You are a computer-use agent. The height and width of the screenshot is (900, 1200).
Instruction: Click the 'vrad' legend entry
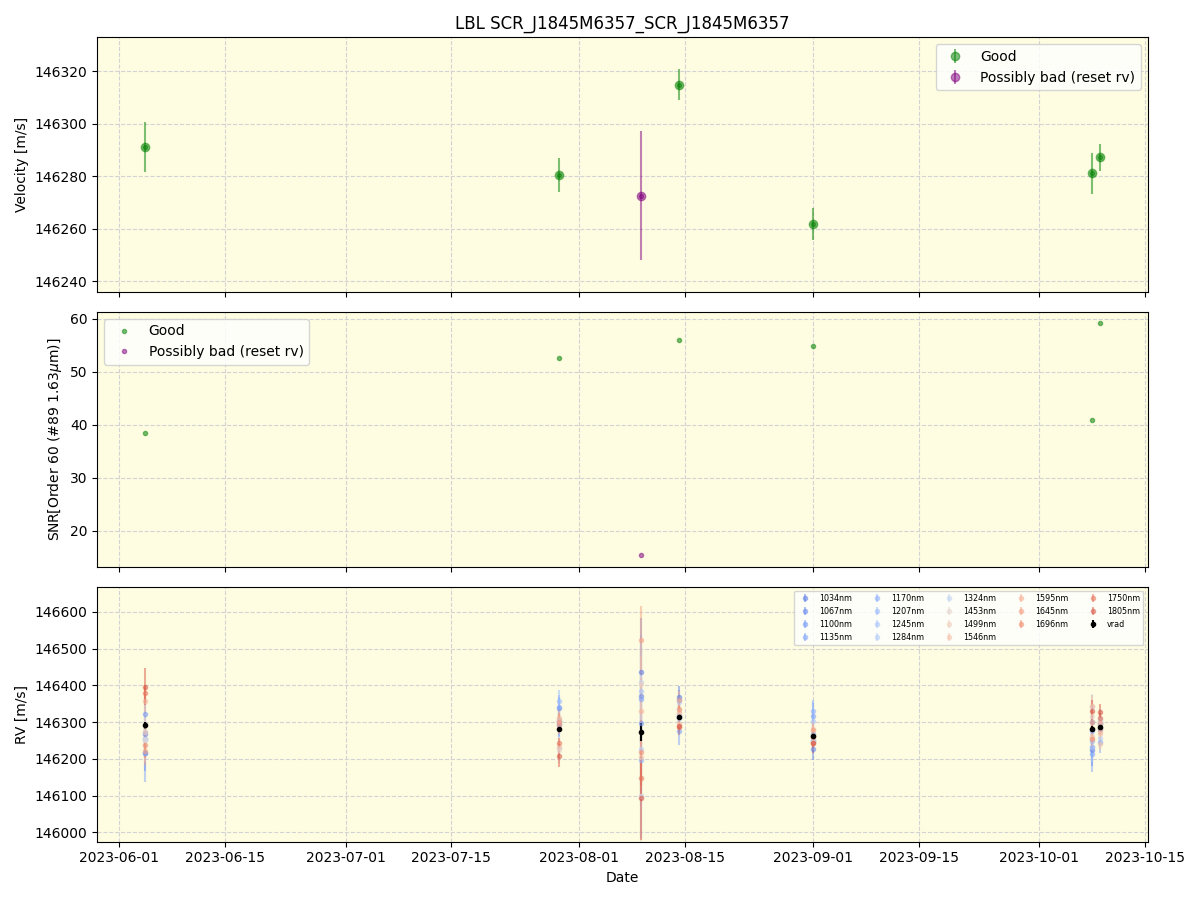pyautogui.click(x=1117, y=624)
